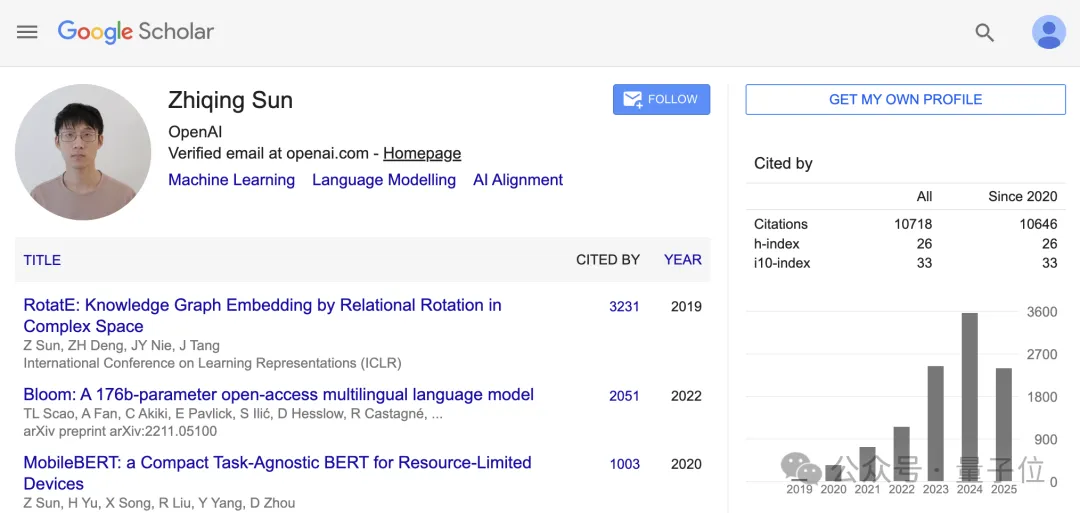Screen dimensions: 1080x513
Task: Click Zhiqing Sun's profile photo
Action: coord(83,152)
